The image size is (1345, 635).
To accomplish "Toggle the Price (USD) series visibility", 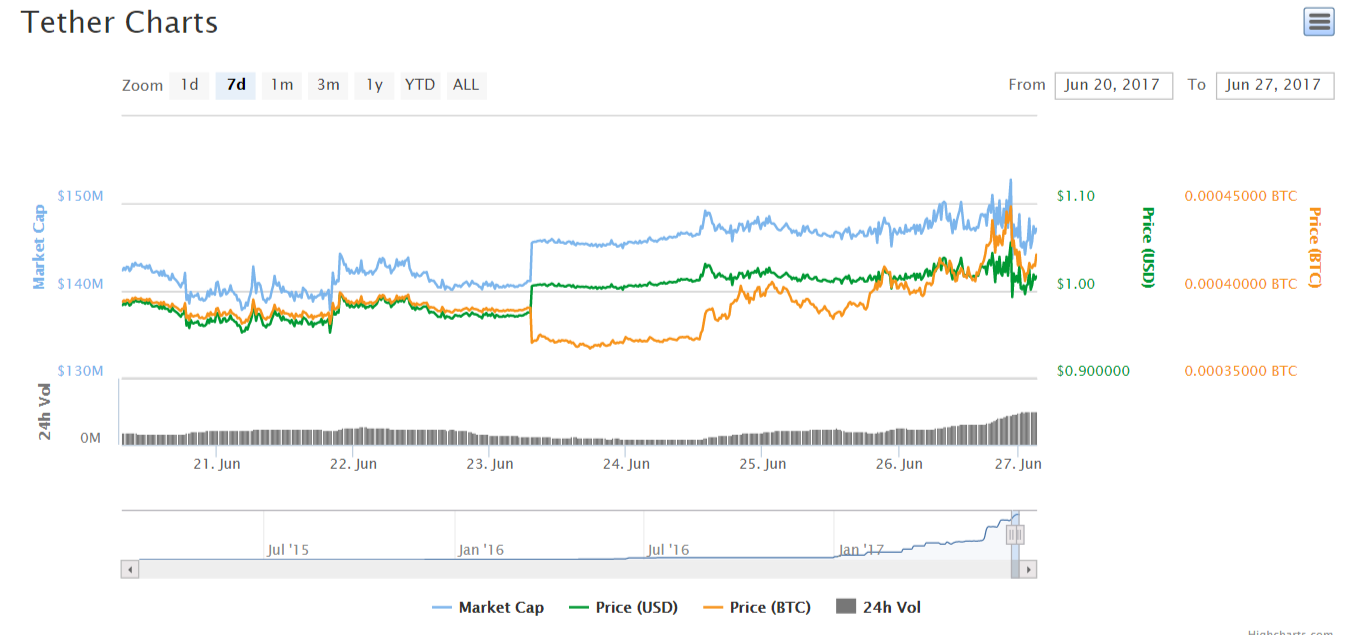I will pyautogui.click(x=623, y=607).
